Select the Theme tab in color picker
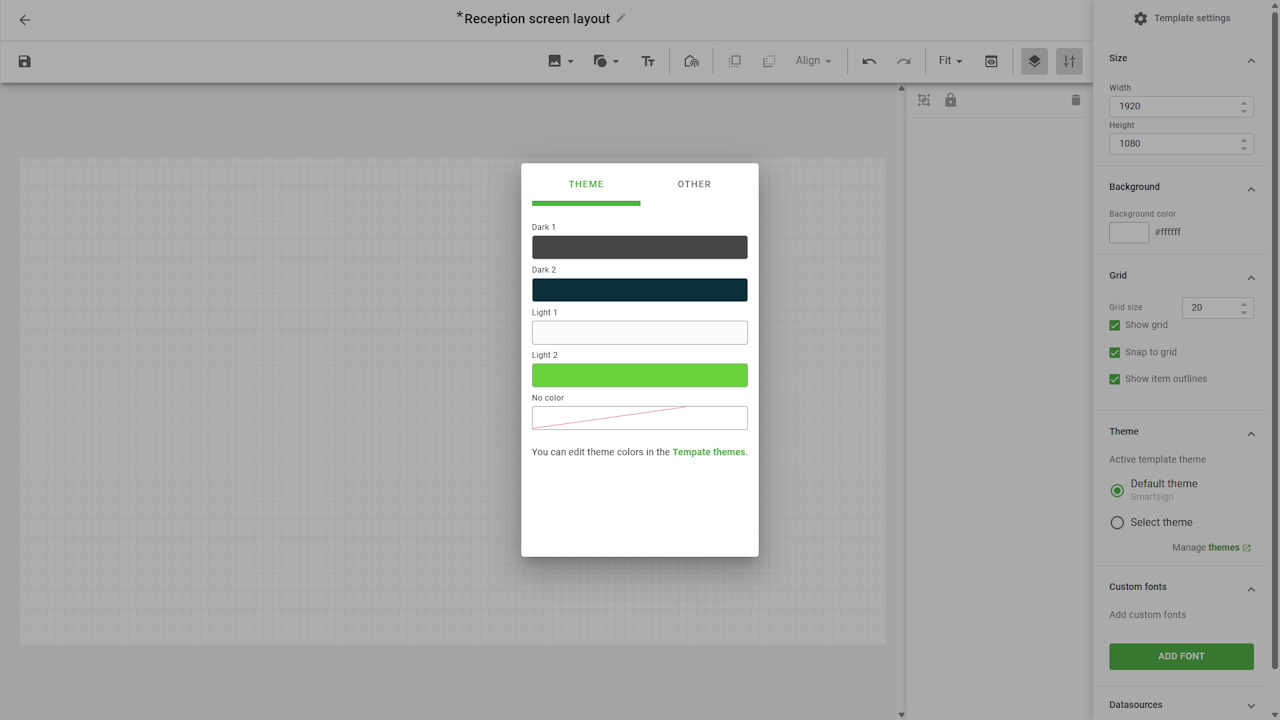 [x=586, y=184]
